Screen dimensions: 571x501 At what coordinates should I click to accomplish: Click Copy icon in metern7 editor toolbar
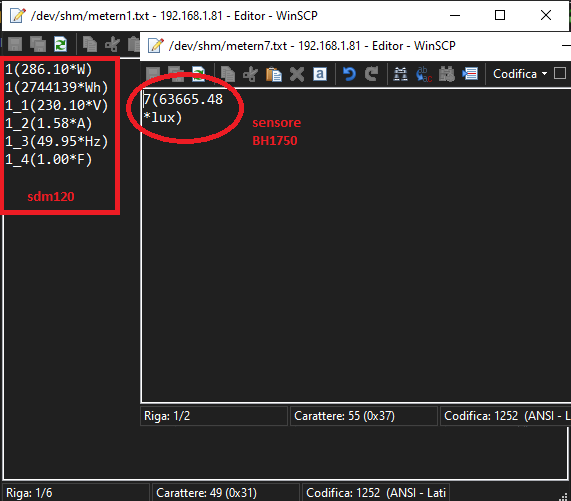pyautogui.click(x=228, y=74)
